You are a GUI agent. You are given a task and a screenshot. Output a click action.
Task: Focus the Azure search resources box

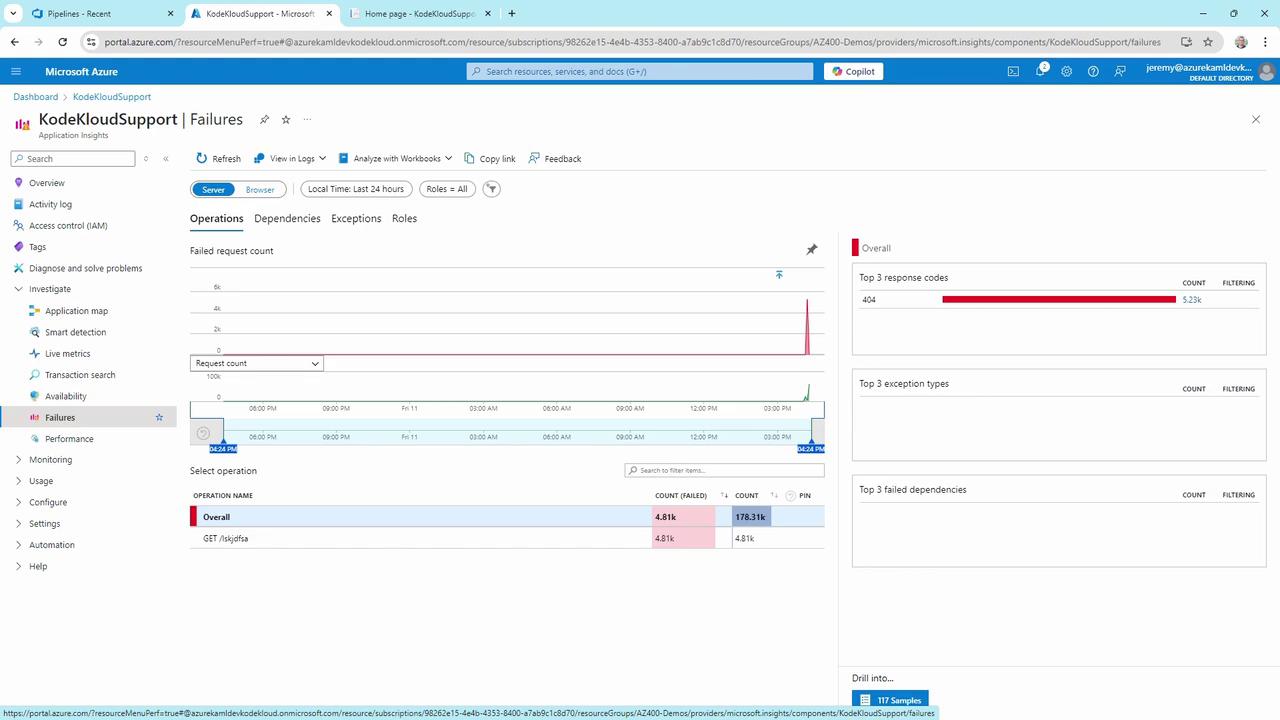click(x=640, y=71)
